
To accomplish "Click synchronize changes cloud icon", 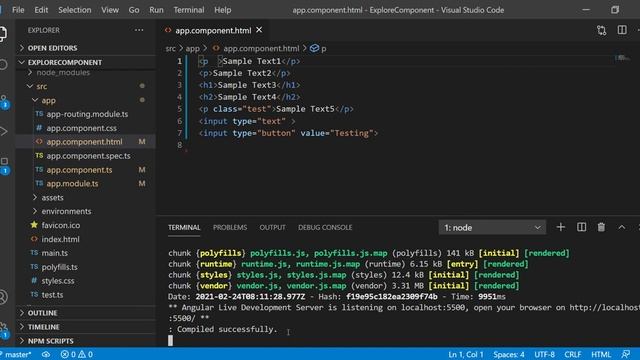I will click(46, 354).
